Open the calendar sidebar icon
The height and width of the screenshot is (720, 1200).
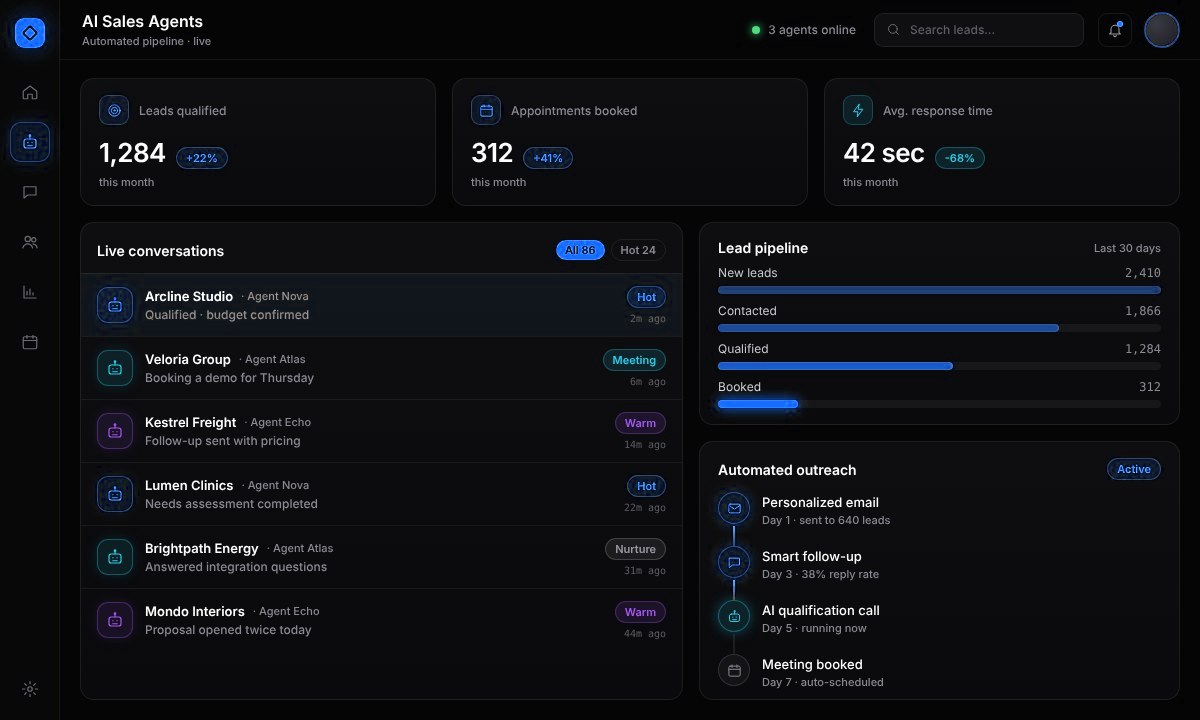pyautogui.click(x=30, y=342)
